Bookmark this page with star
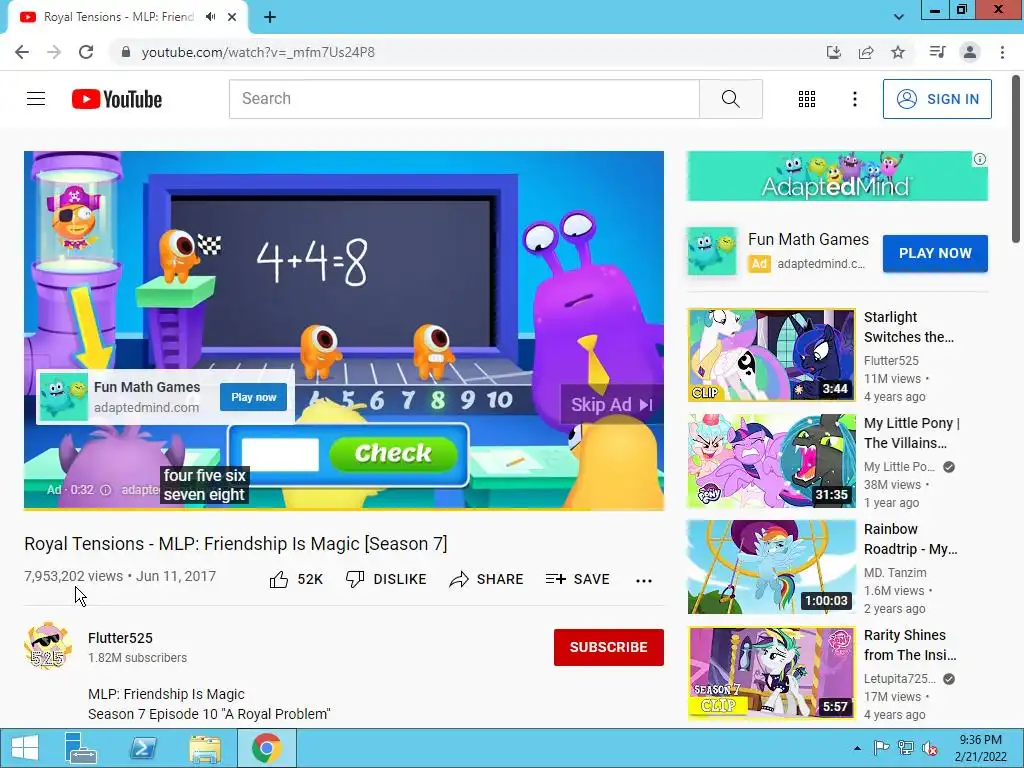1024x768 pixels. (x=898, y=52)
